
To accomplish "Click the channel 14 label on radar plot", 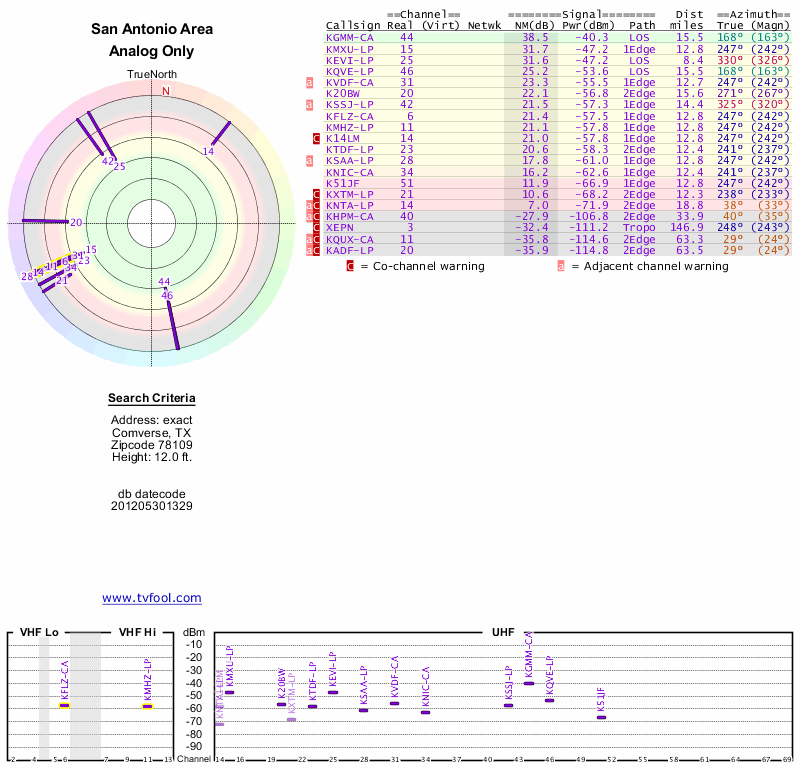I will pyautogui.click(x=208, y=151).
